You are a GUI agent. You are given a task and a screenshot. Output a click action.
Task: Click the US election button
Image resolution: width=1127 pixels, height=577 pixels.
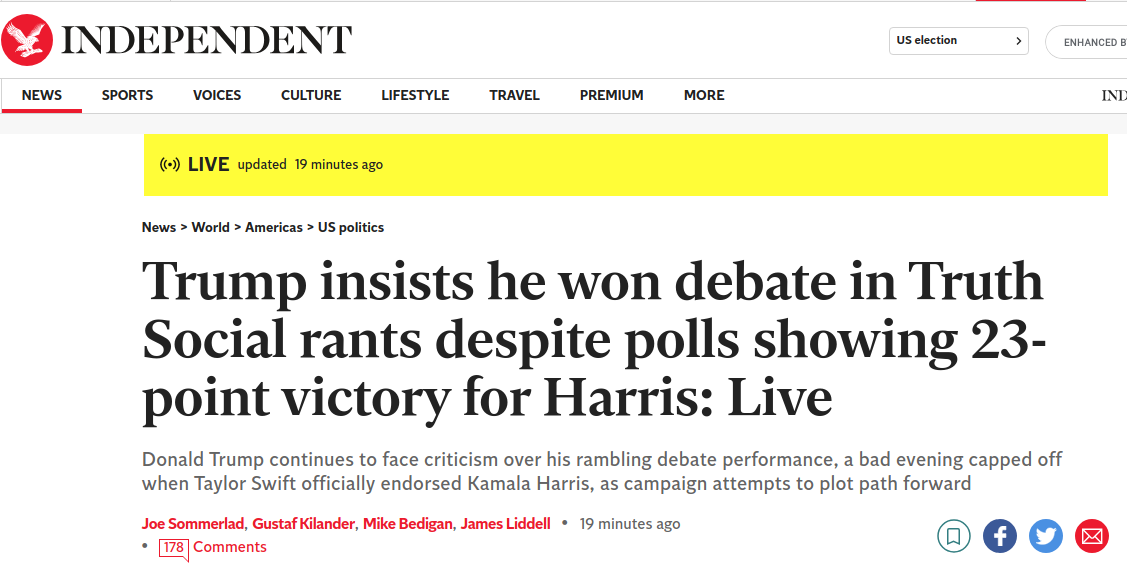coord(958,41)
